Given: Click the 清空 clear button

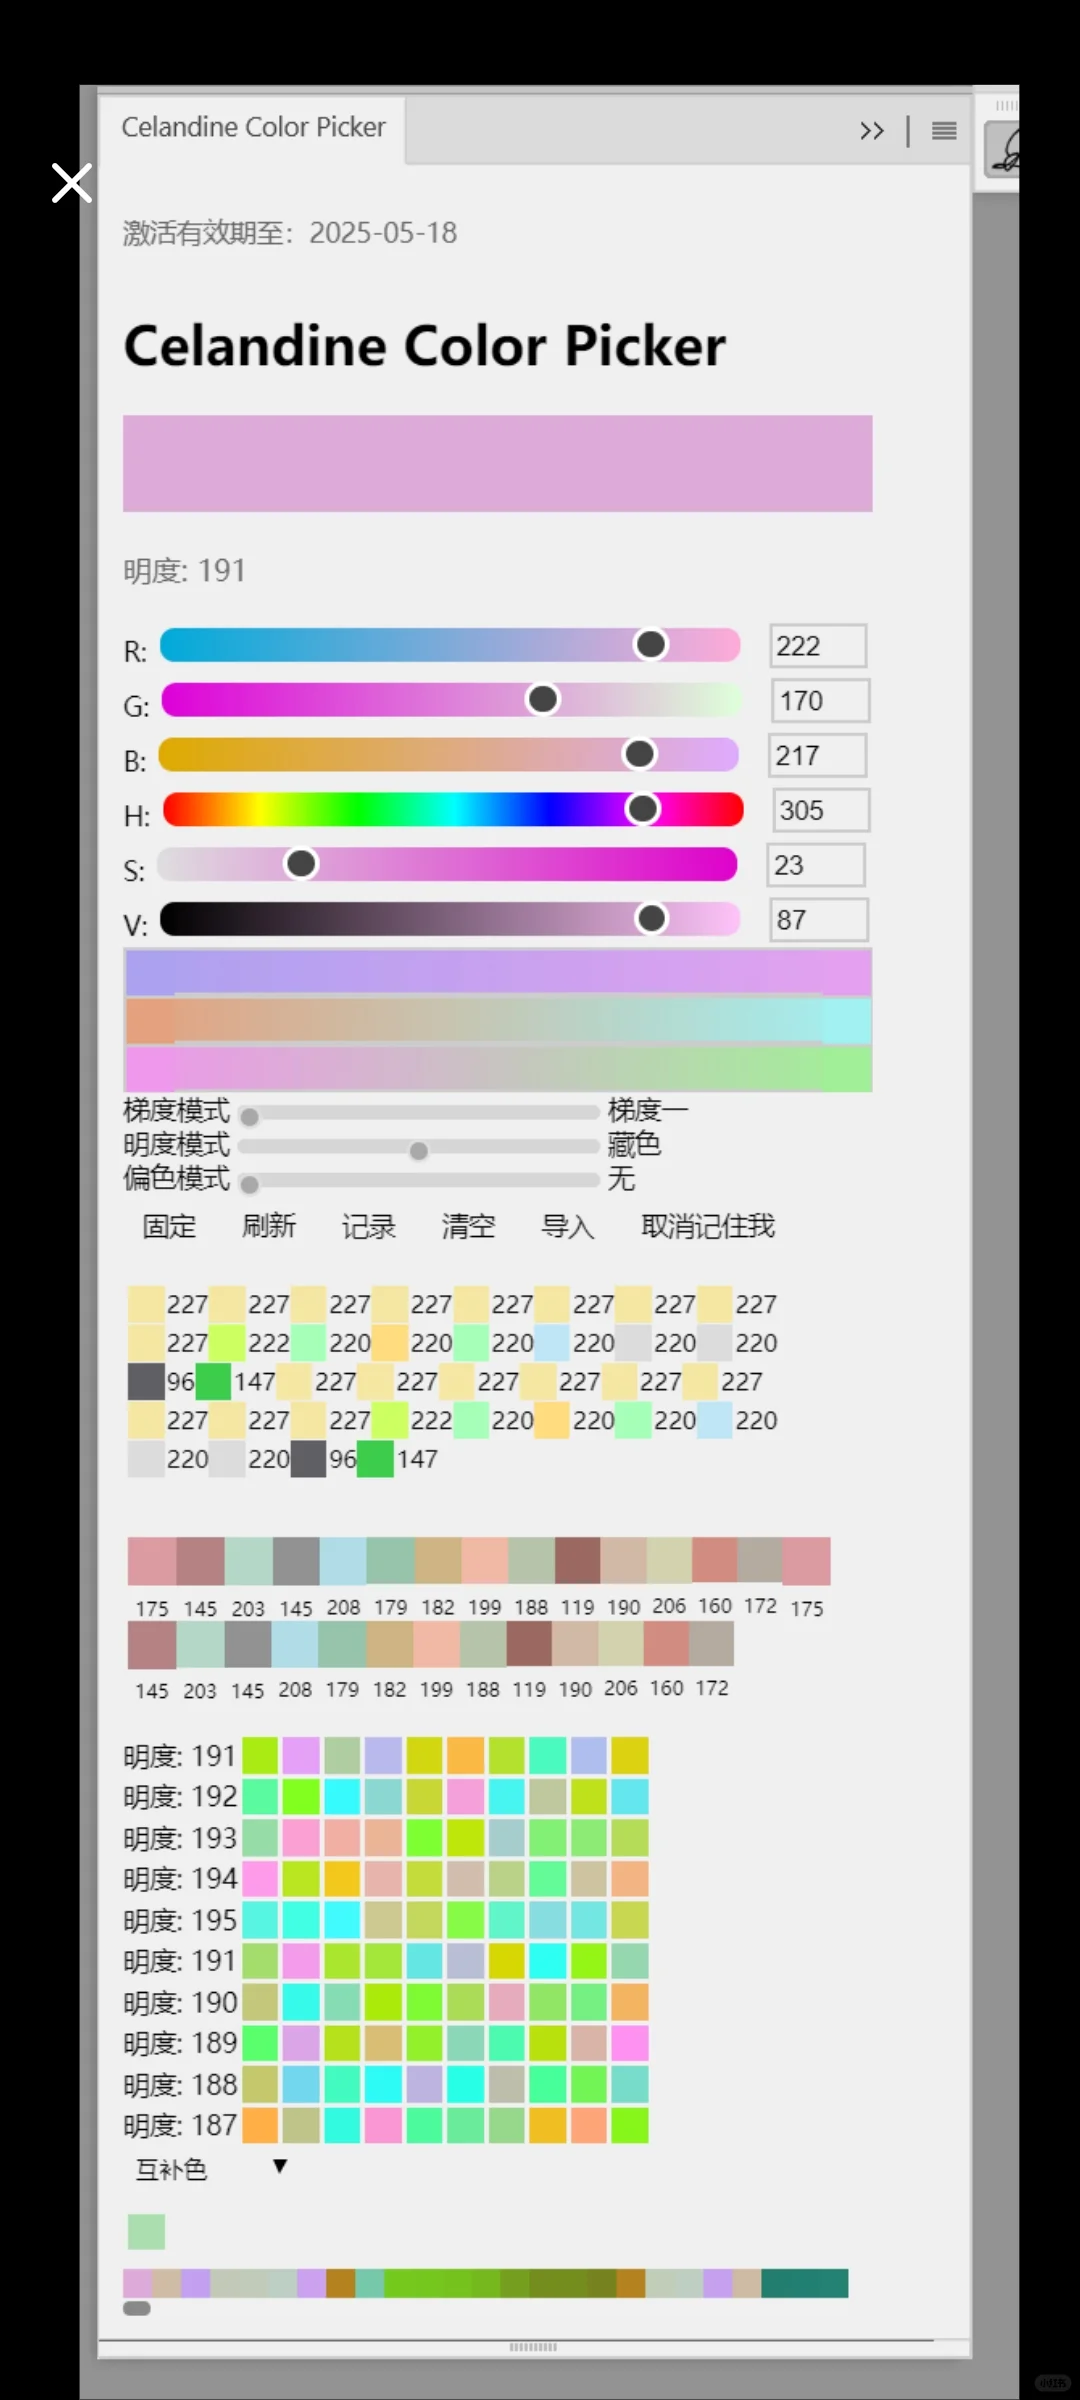Looking at the screenshot, I should [468, 1226].
